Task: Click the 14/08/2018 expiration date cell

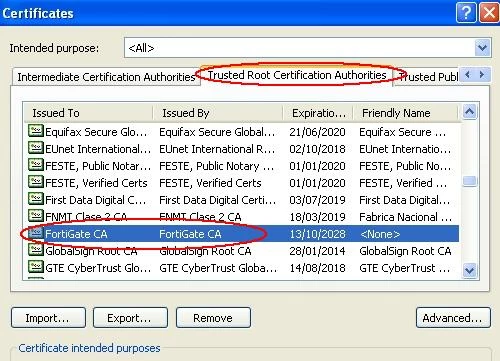Action: (317, 268)
